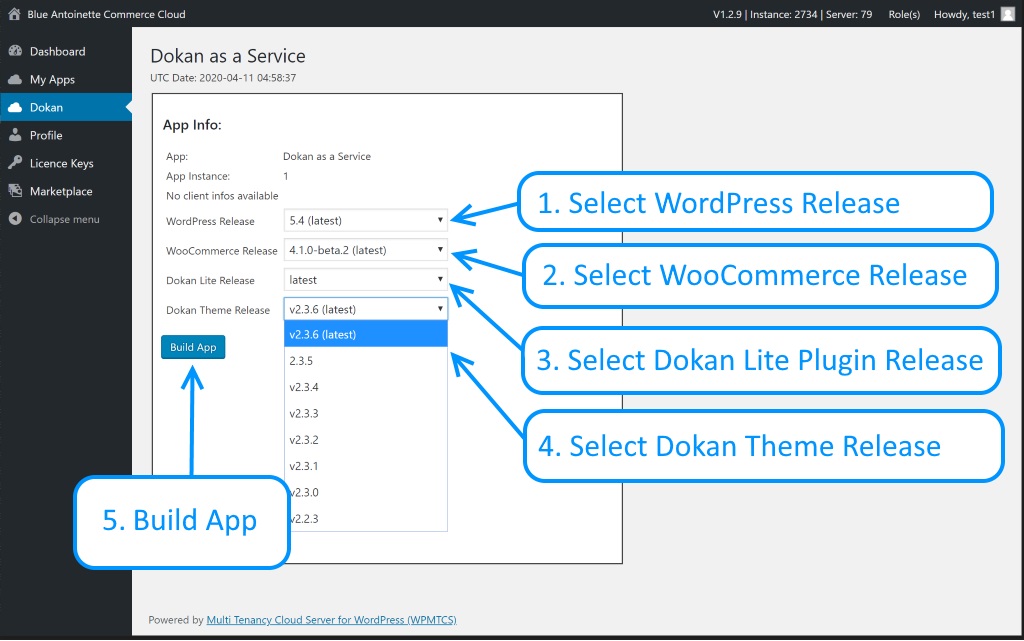Choose v2.3.6 (latest) from theme list
The height and width of the screenshot is (641, 1024).
tap(366, 334)
